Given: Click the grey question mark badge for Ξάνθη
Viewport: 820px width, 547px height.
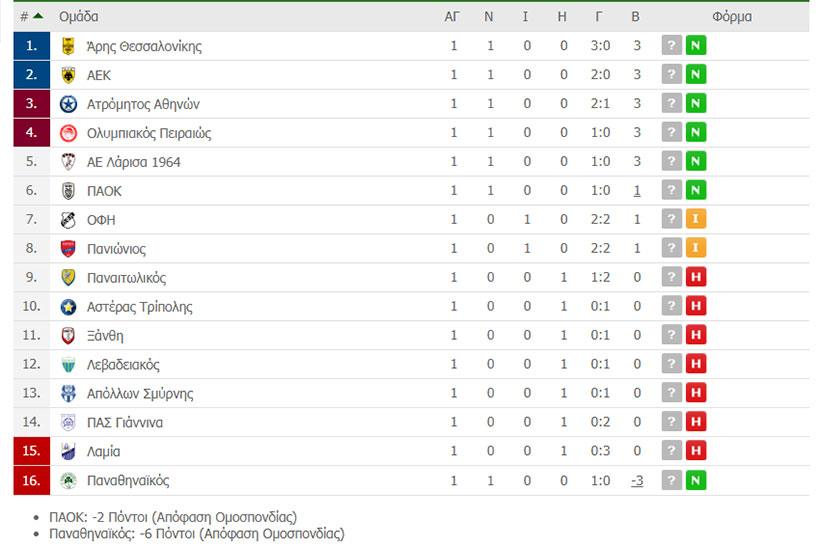Looking at the screenshot, I should [671, 335].
